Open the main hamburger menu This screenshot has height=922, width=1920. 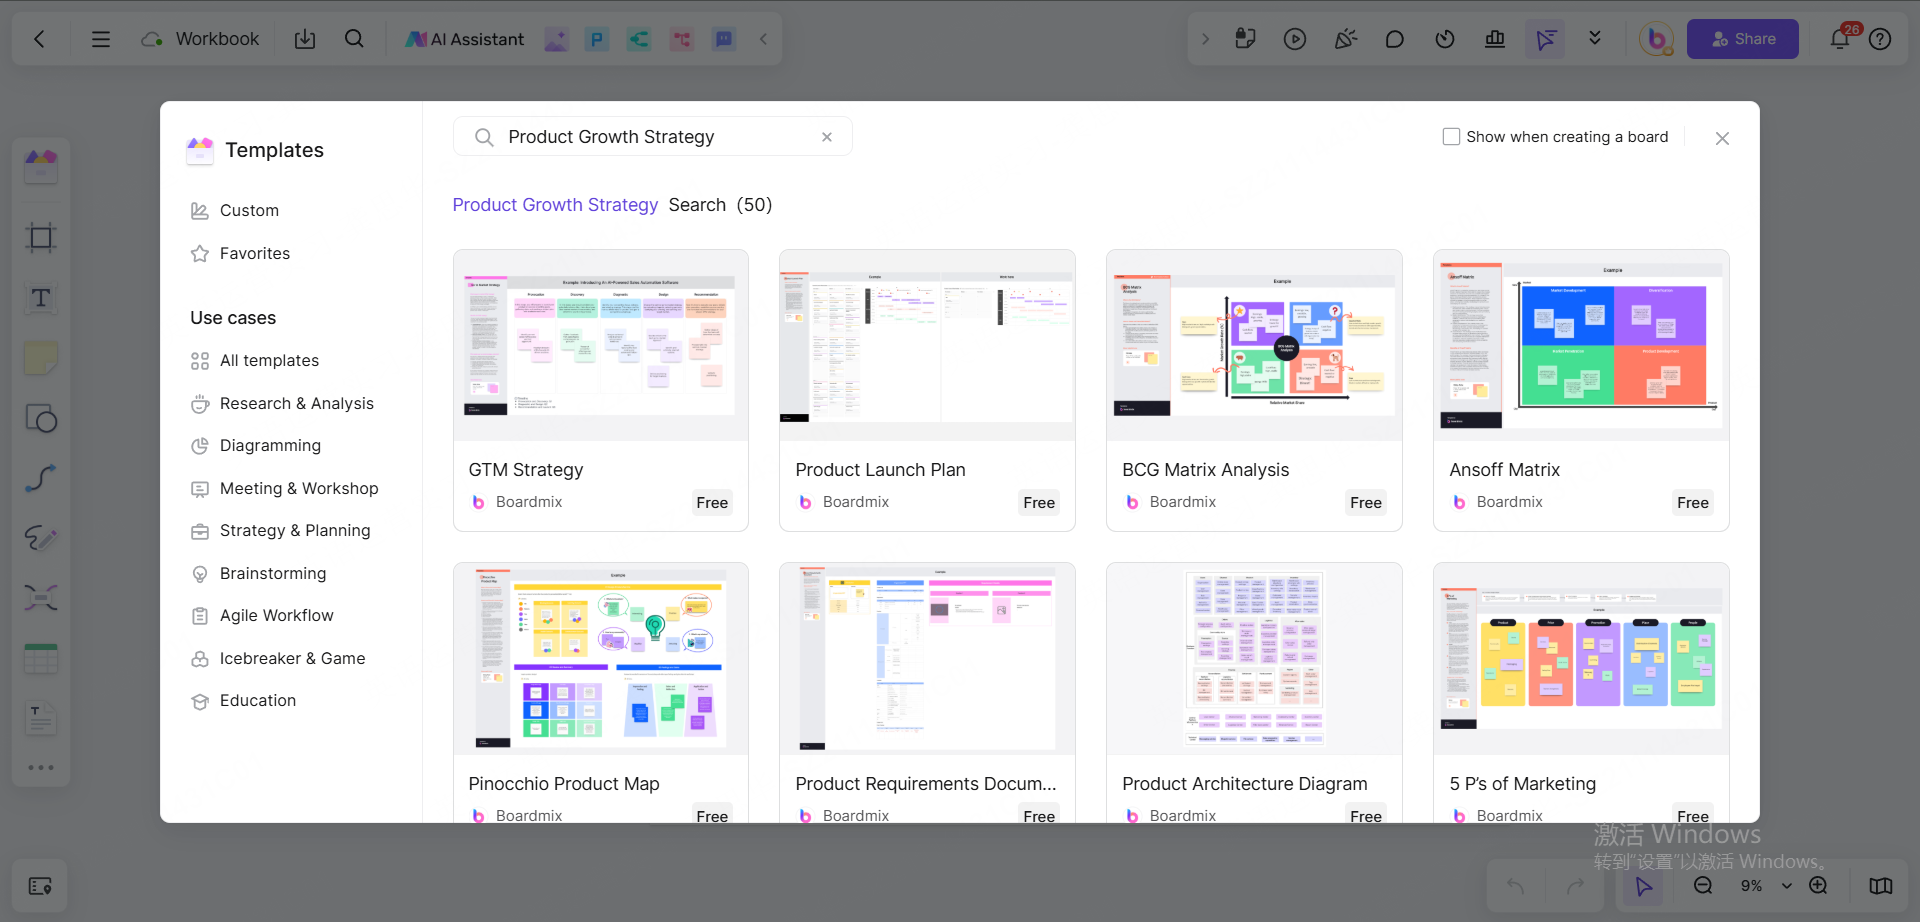(x=100, y=39)
